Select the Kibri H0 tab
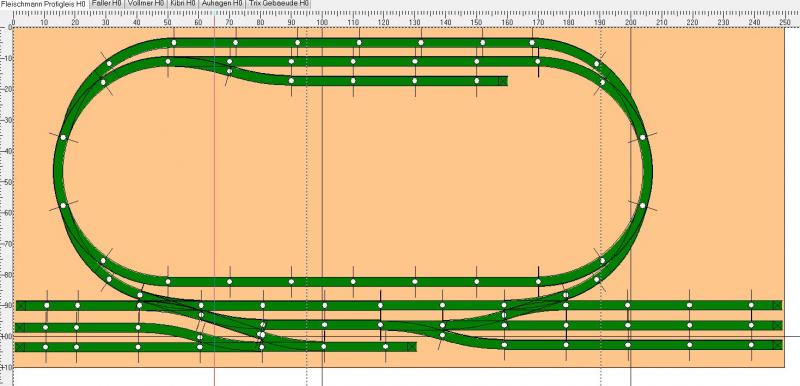 [182, 3]
